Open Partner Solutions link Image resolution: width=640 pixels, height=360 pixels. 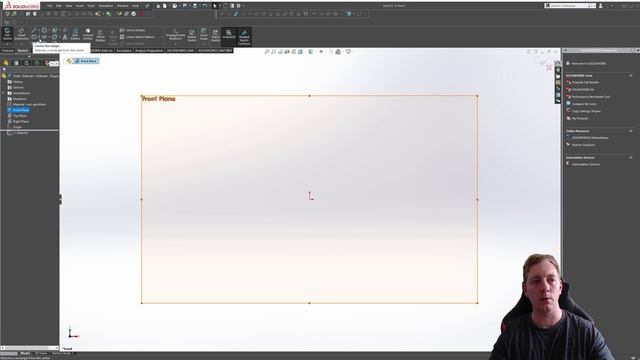(x=580, y=145)
